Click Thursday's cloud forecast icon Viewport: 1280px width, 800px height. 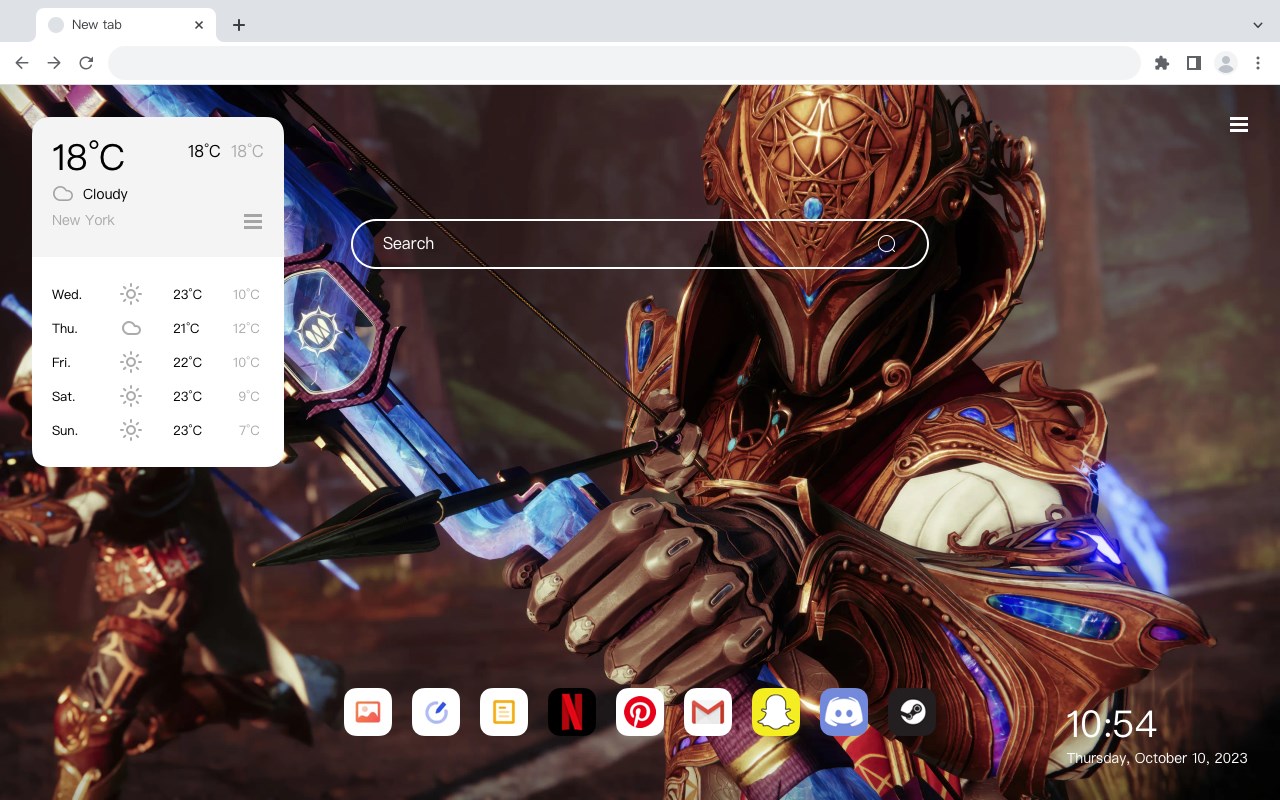click(131, 328)
